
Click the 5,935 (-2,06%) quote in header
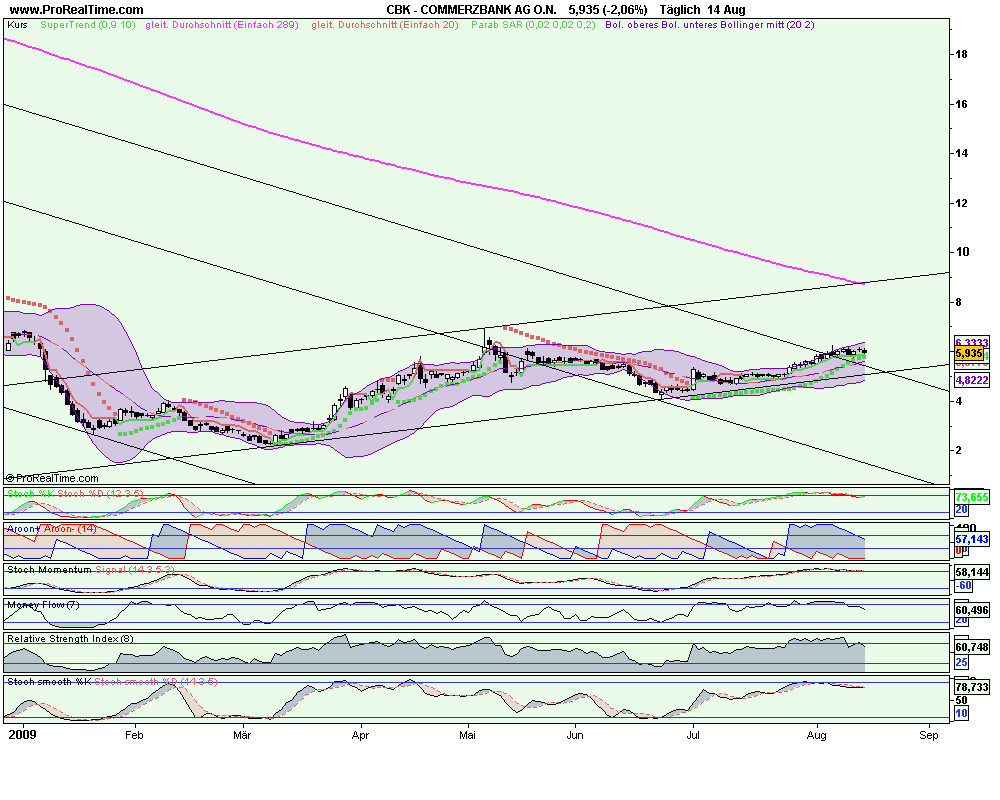click(608, 10)
